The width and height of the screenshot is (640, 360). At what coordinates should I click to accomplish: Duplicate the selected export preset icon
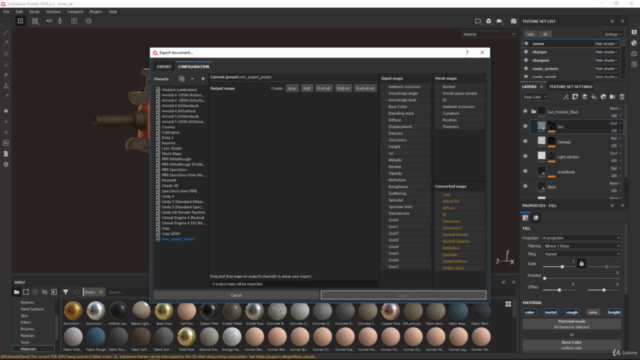click(182, 79)
